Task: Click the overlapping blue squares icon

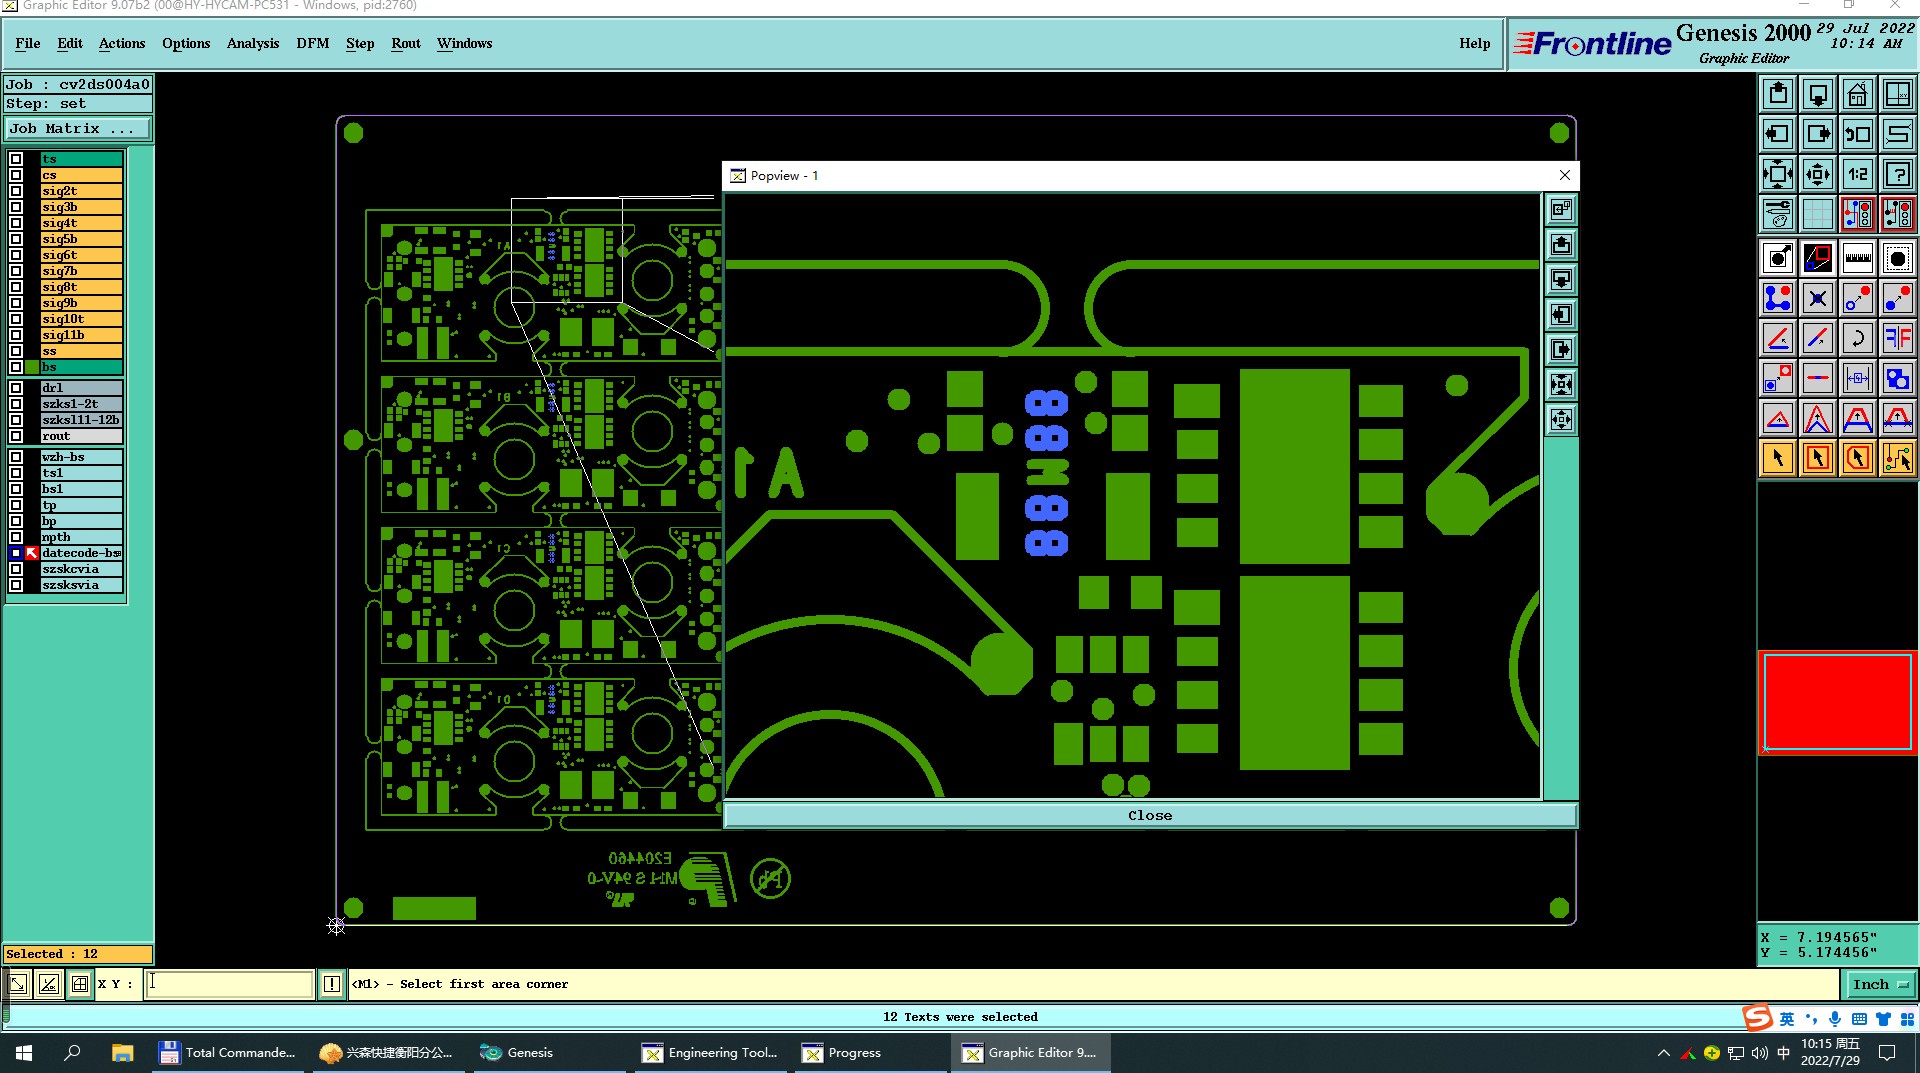Action: click(1898, 378)
